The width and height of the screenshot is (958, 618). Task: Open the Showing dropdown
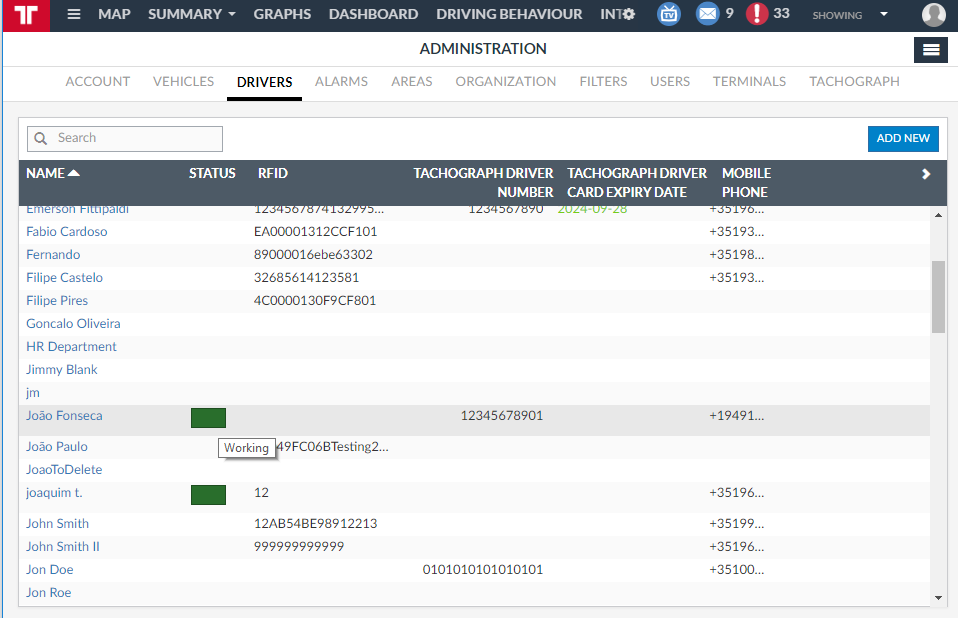tap(849, 15)
